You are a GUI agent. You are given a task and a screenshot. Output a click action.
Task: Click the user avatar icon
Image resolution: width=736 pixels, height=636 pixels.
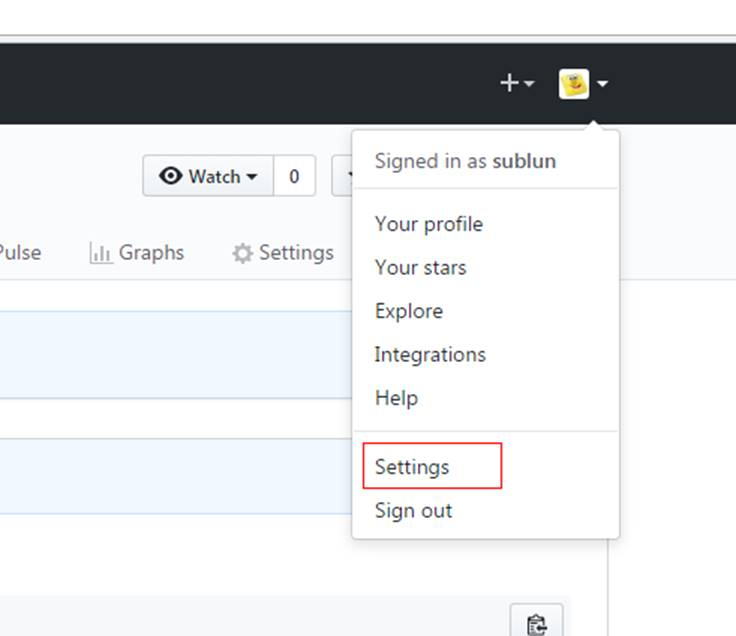tap(574, 84)
